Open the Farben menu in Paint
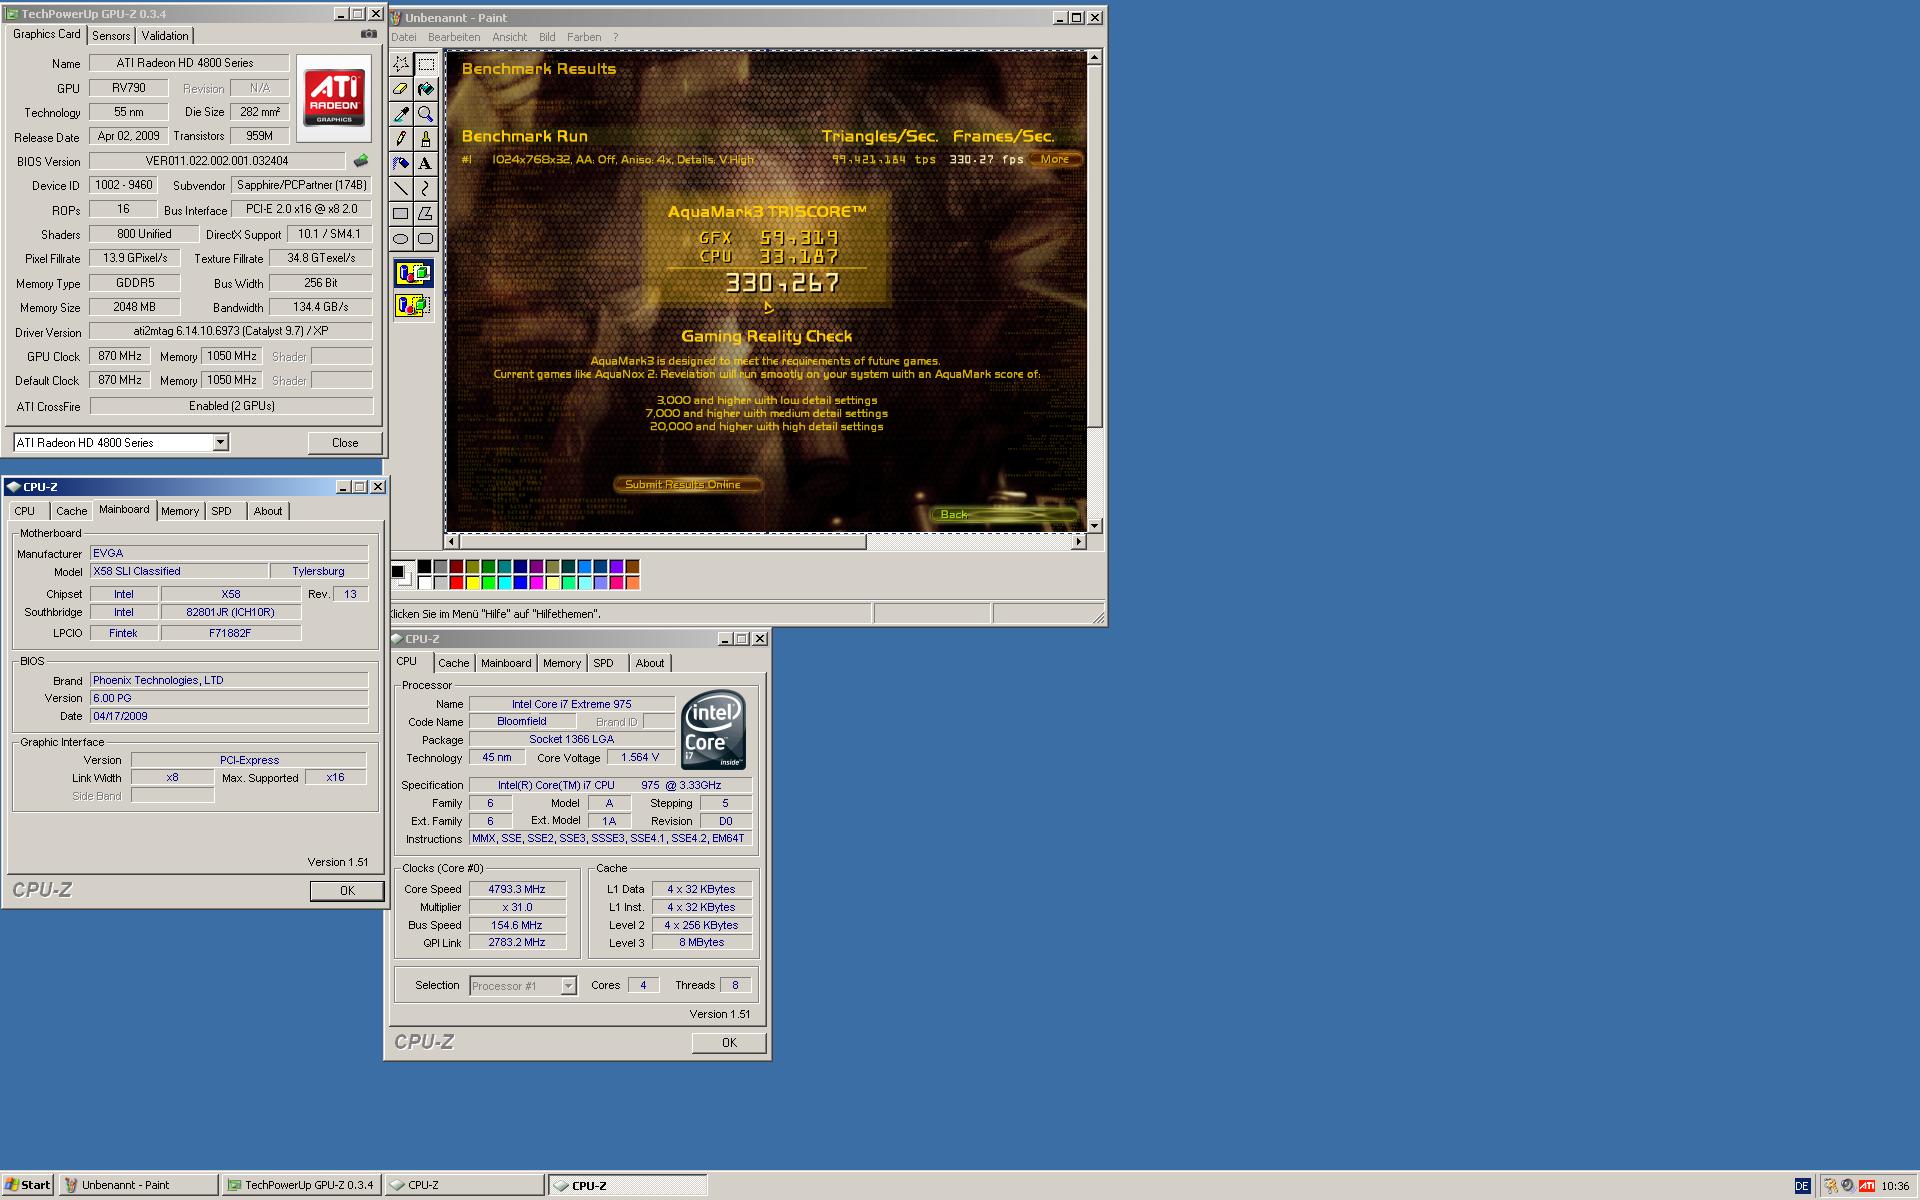This screenshot has width=1920, height=1200. 584,37
